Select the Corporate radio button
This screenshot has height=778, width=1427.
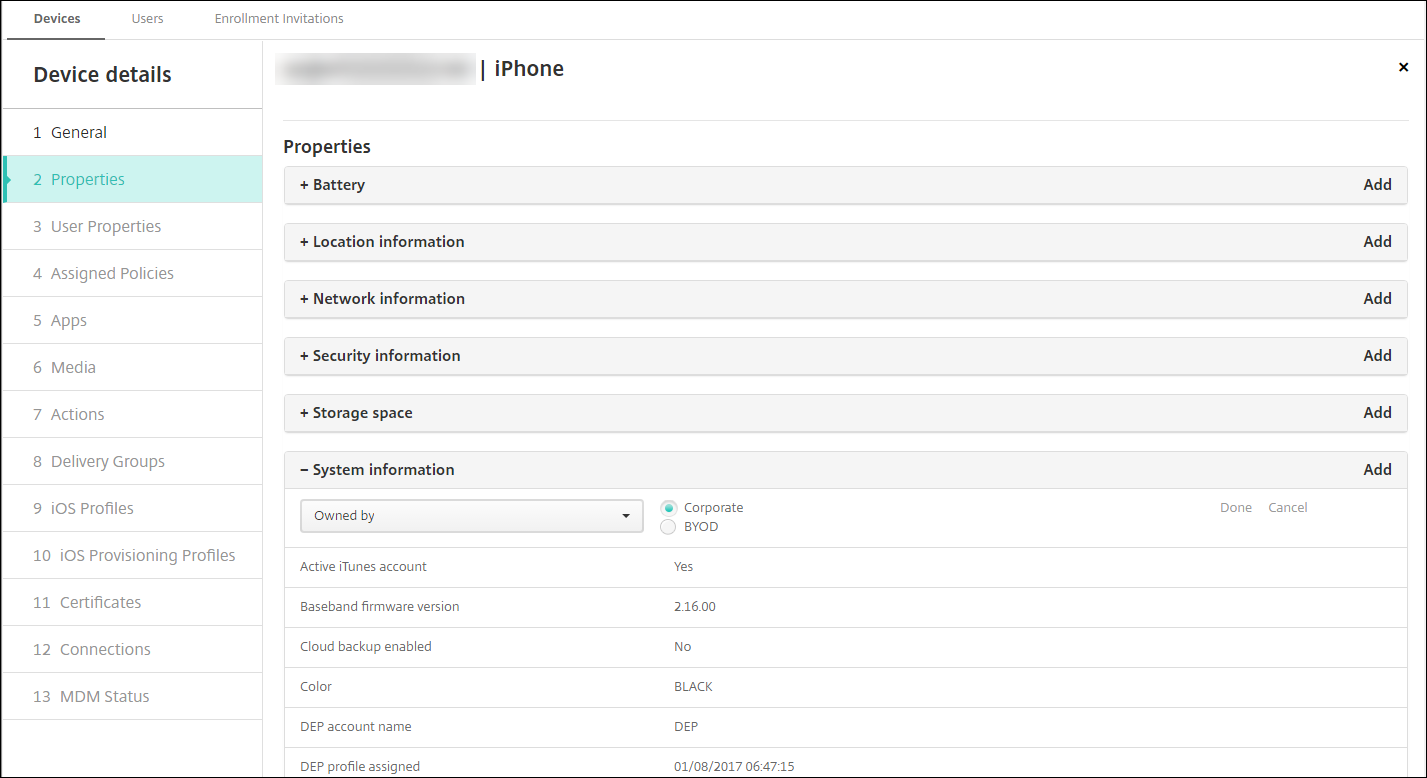[669, 508]
